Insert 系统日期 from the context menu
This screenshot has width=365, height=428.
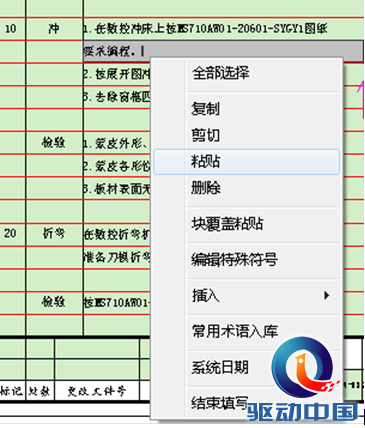220,367
